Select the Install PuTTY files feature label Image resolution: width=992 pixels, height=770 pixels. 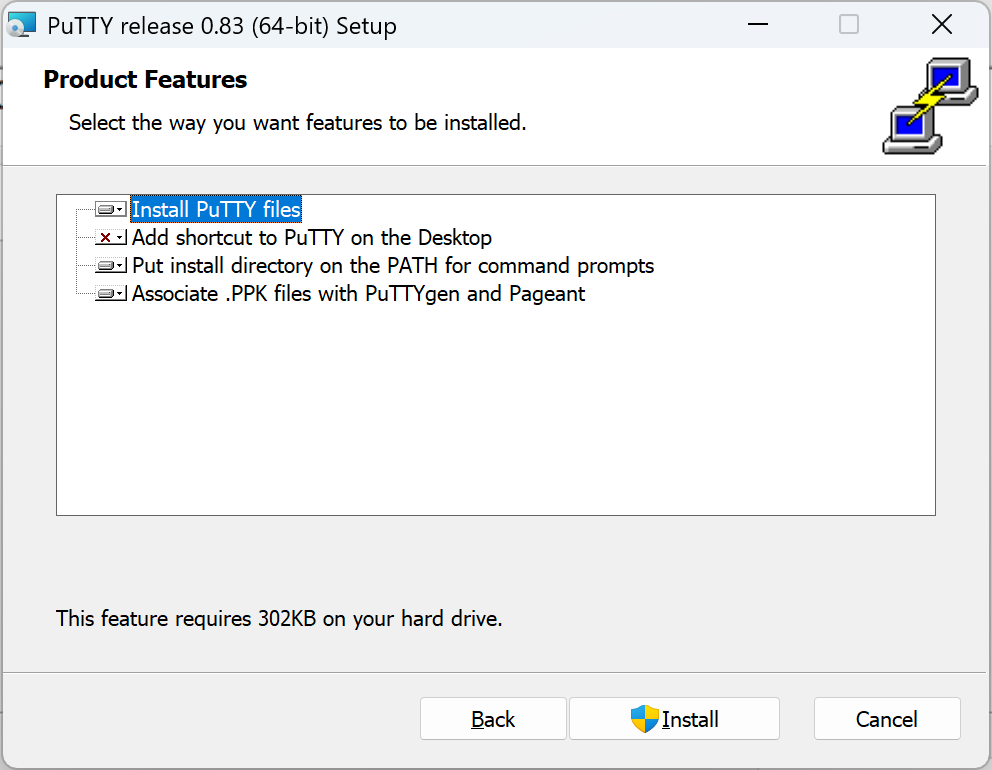click(x=216, y=210)
